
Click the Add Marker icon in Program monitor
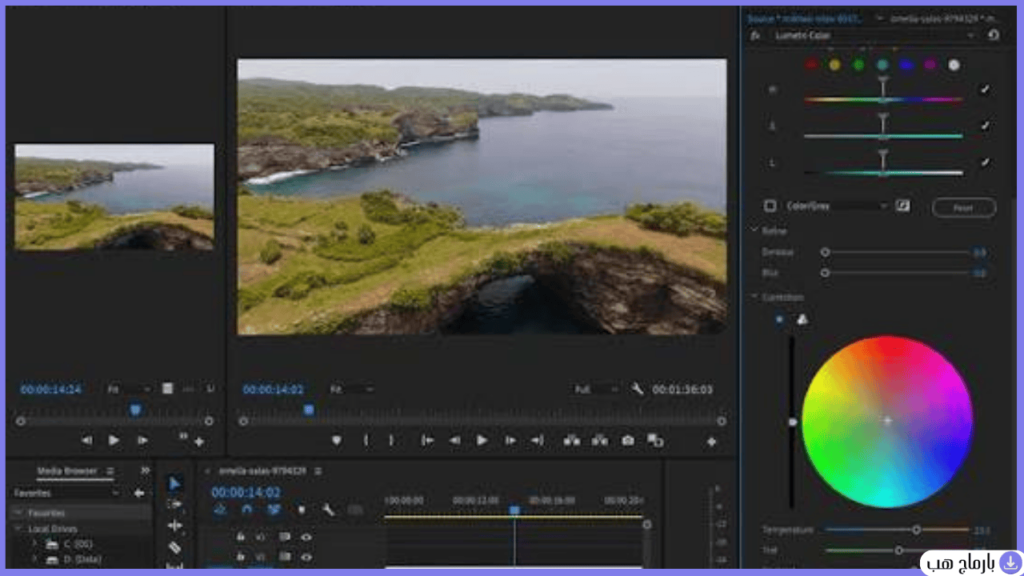tap(336, 441)
